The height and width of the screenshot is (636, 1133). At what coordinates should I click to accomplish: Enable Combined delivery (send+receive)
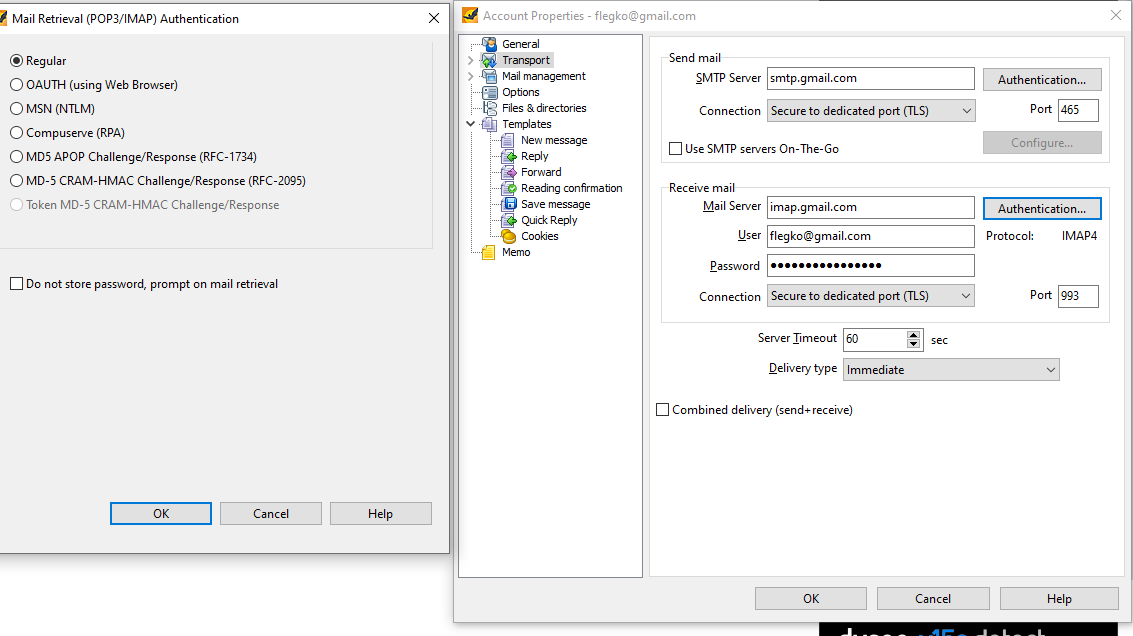click(x=663, y=410)
